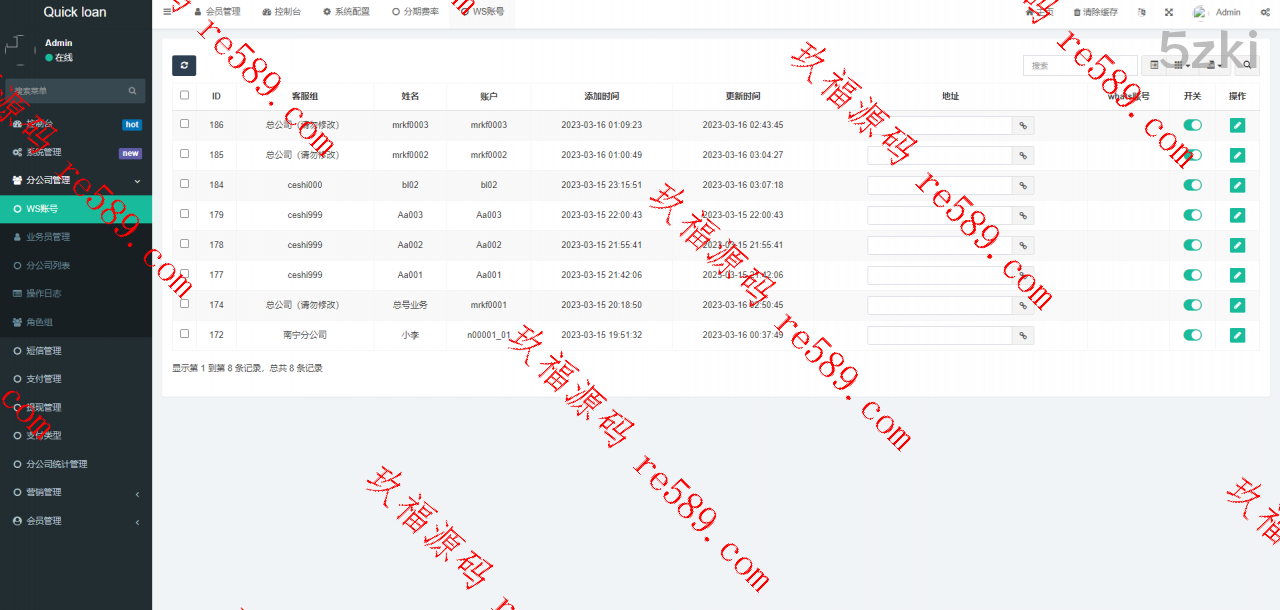Click the fullscreen icon in top bar
The image size is (1280, 610).
[x=1169, y=13]
